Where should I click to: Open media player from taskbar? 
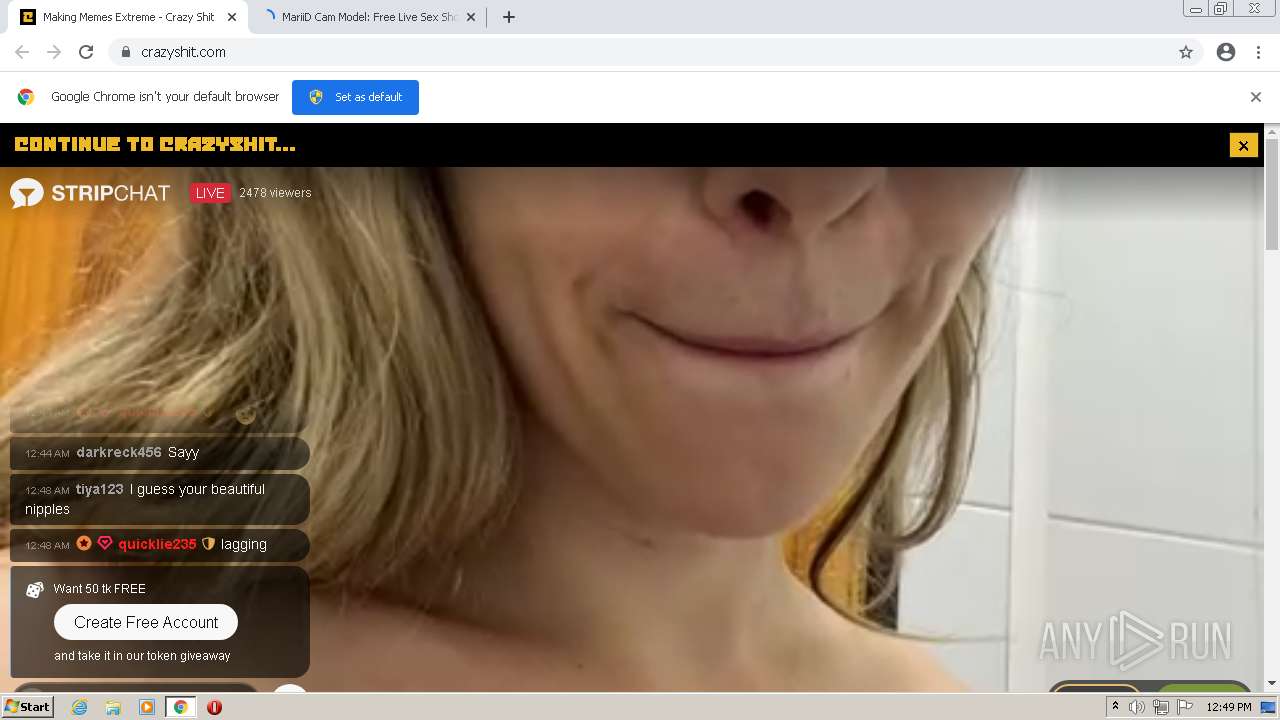tap(147, 707)
